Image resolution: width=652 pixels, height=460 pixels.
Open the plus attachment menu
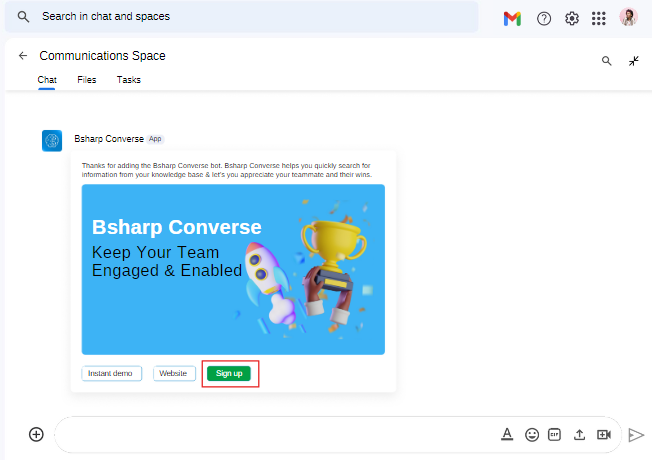(36, 434)
